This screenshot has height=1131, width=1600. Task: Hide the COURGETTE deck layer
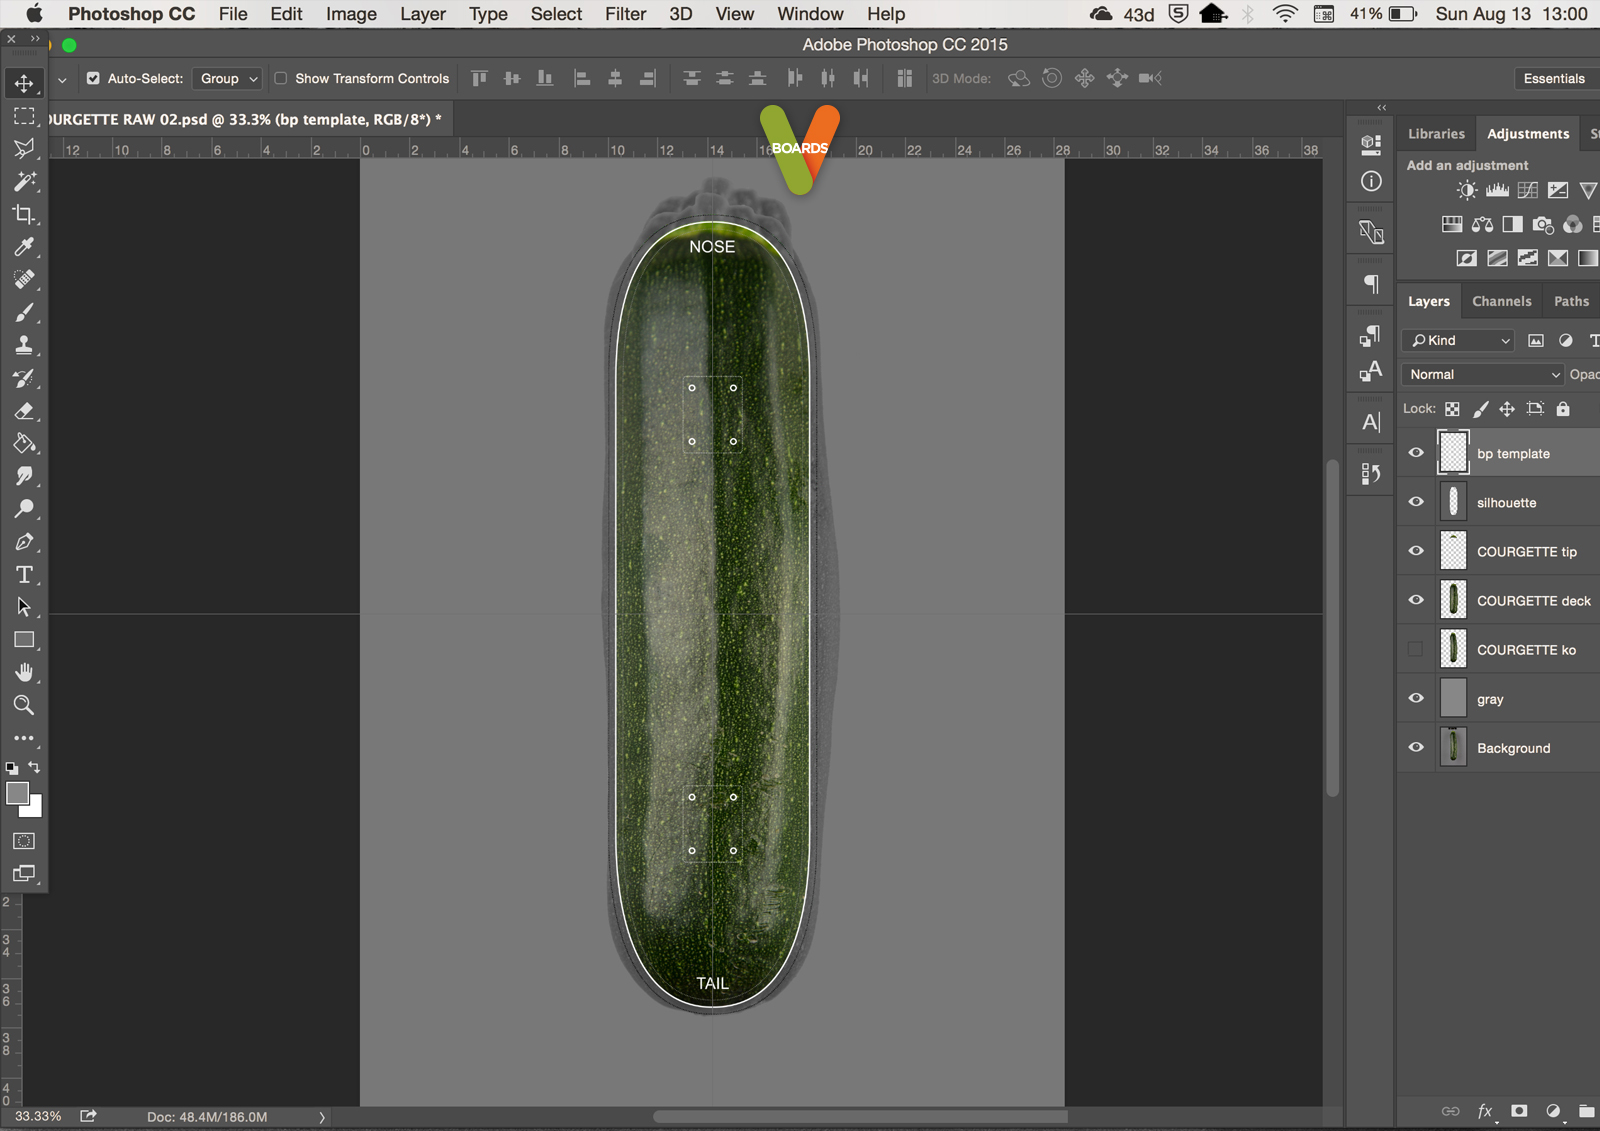1416,600
